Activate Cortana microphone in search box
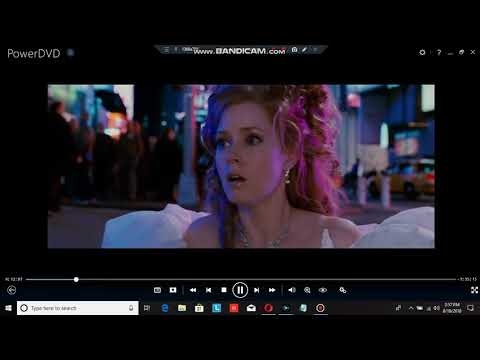480x360 pixels. [x=131, y=308]
